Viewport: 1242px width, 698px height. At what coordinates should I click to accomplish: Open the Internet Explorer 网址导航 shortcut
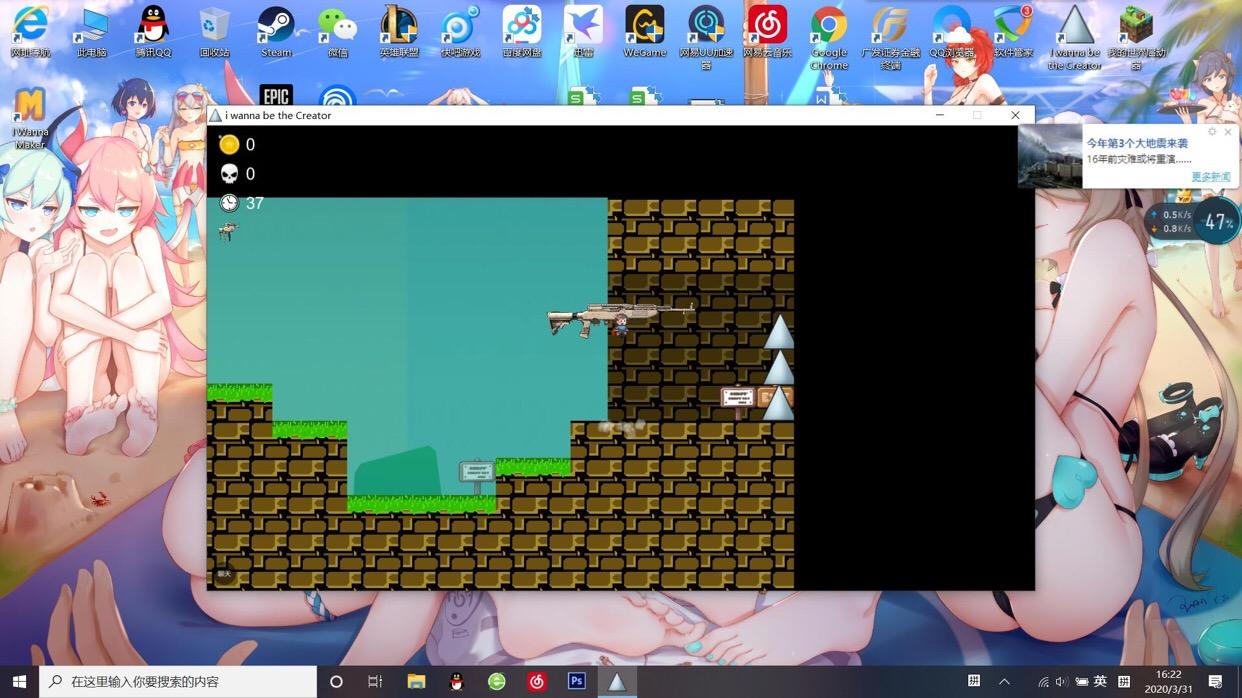pos(30,31)
